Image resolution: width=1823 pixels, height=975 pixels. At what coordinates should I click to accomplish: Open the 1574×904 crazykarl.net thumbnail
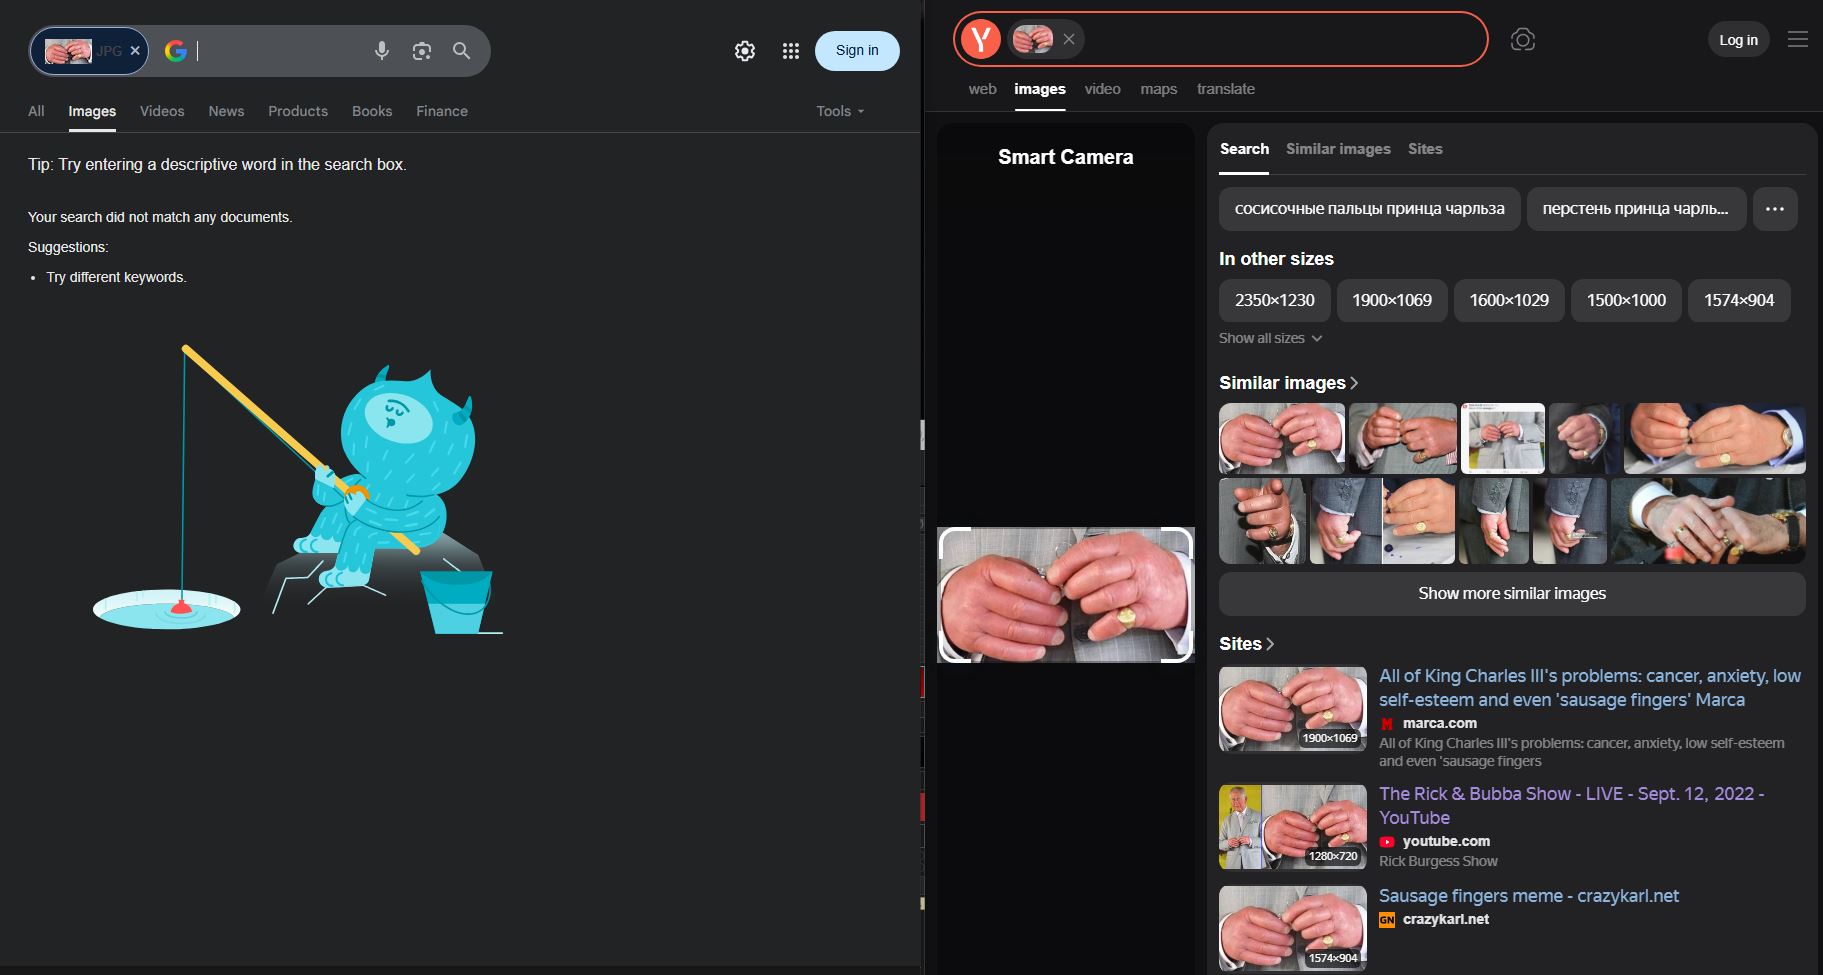[1293, 929]
